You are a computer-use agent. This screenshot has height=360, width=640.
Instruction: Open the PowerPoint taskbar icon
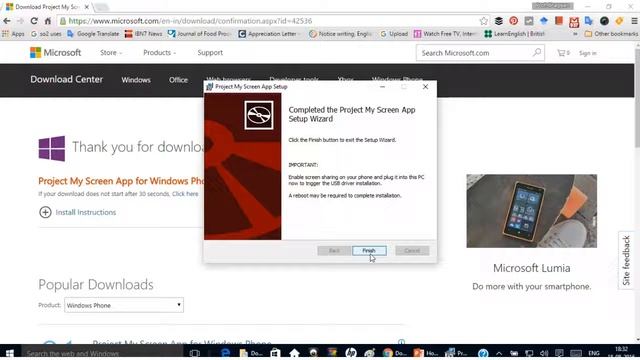(x=425, y=353)
